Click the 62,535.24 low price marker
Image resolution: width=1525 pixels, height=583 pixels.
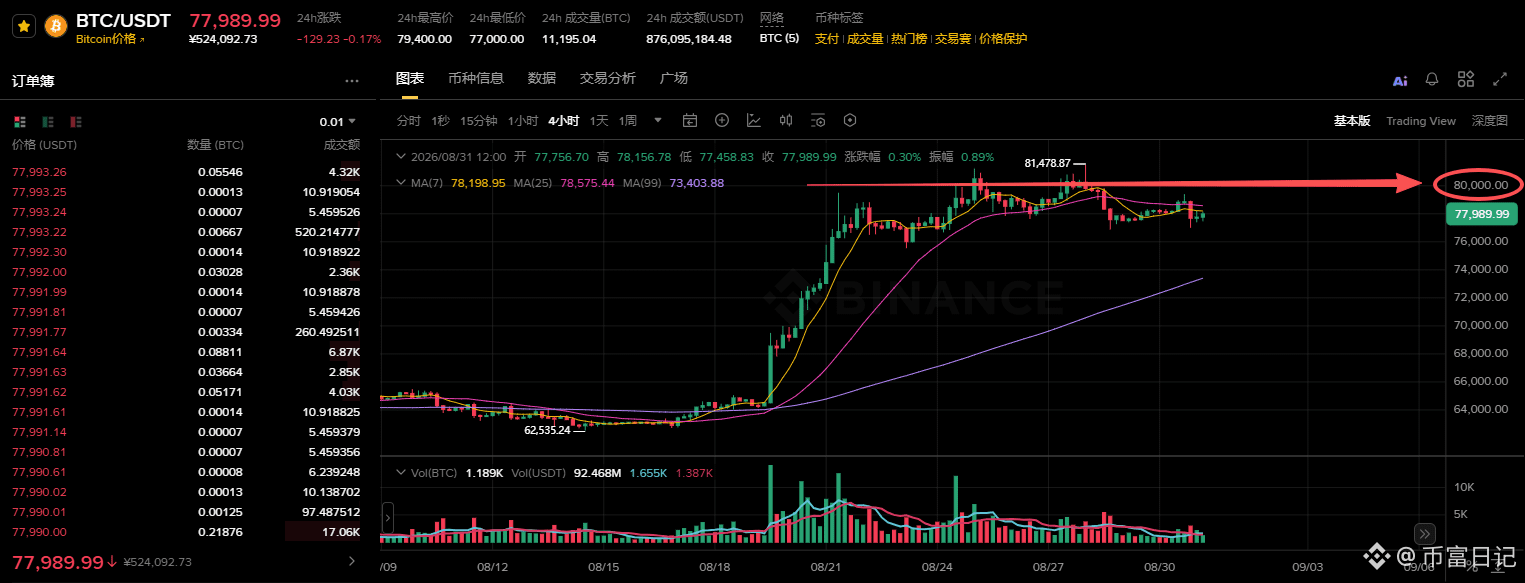pyautogui.click(x=547, y=430)
